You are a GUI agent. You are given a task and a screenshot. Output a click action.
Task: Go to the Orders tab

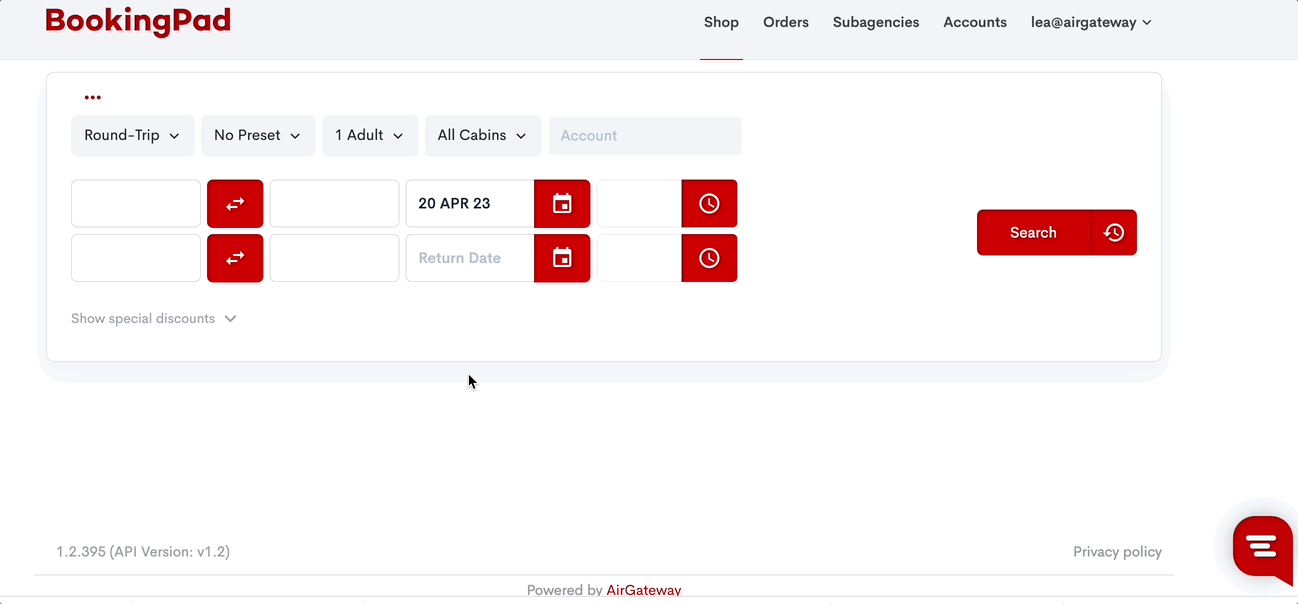coord(785,22)
